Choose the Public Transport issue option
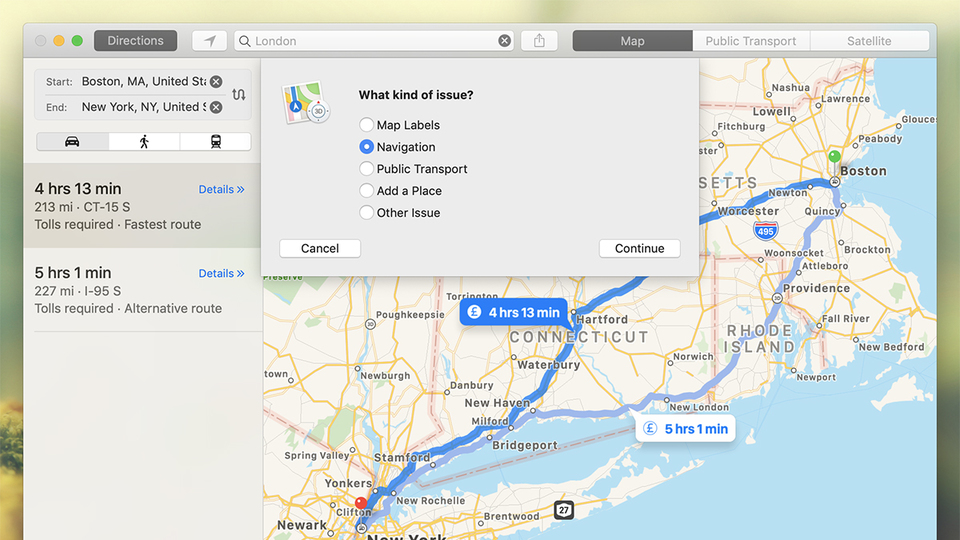The image size is (960, 540). pyautogui.click(x=366, y=169)
